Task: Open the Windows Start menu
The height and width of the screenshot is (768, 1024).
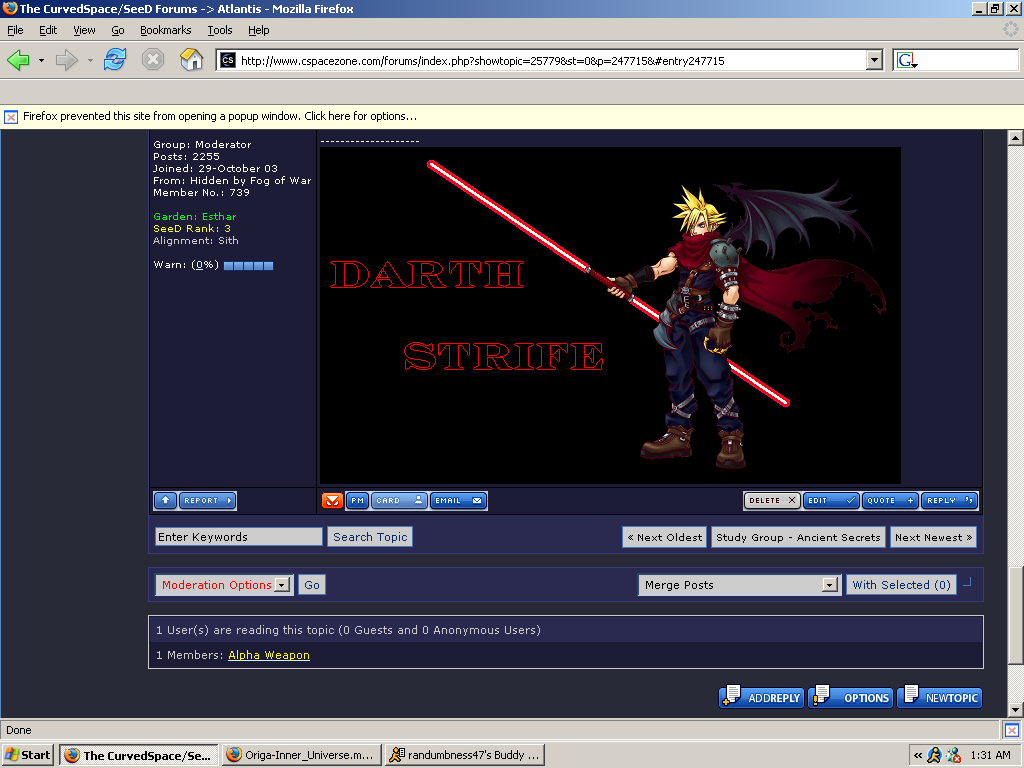Action: pos(27,755)
